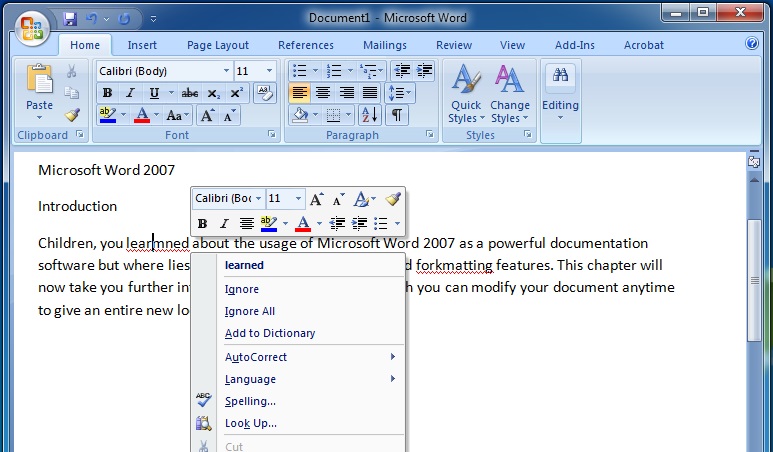Decrease indent in ribbon Paragraph group
This screenshot has height=452, width=773.
tap(402, 71)
